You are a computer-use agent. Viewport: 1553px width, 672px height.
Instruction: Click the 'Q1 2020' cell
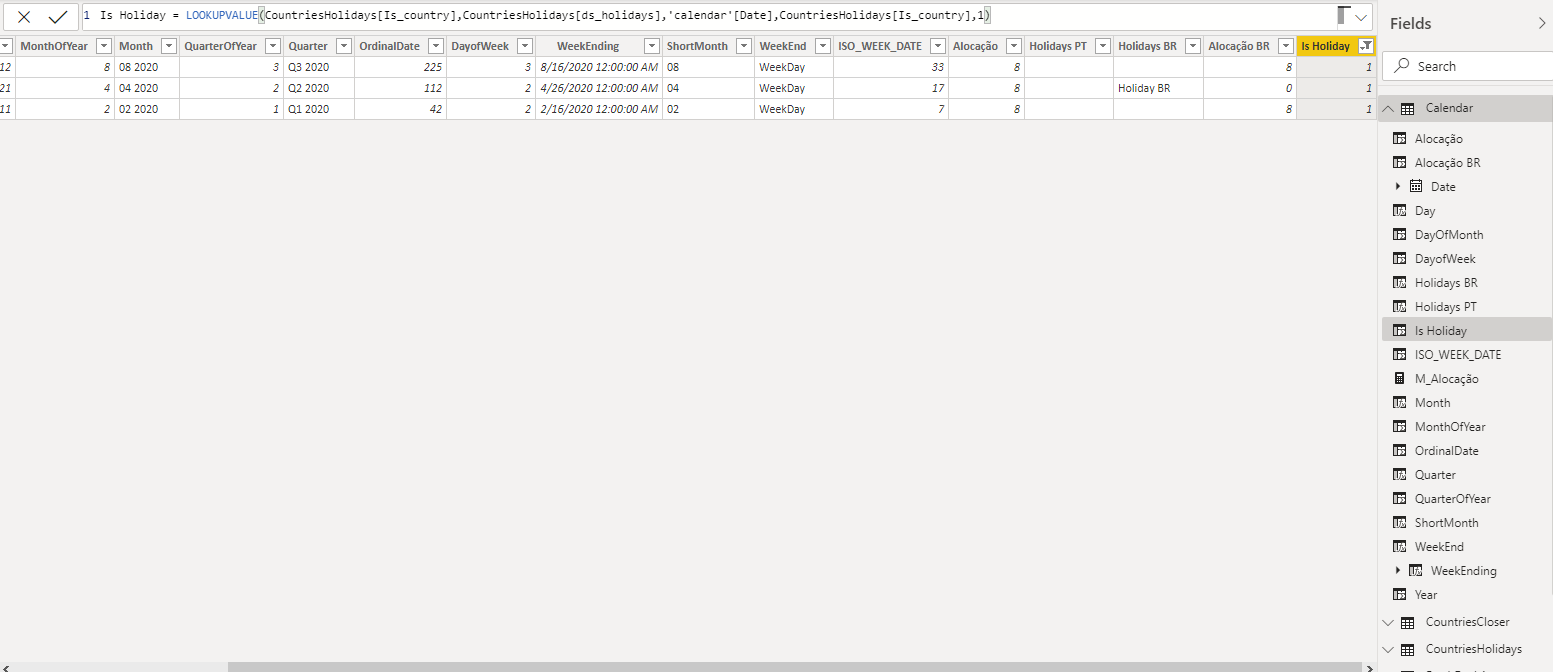[319, 109]
